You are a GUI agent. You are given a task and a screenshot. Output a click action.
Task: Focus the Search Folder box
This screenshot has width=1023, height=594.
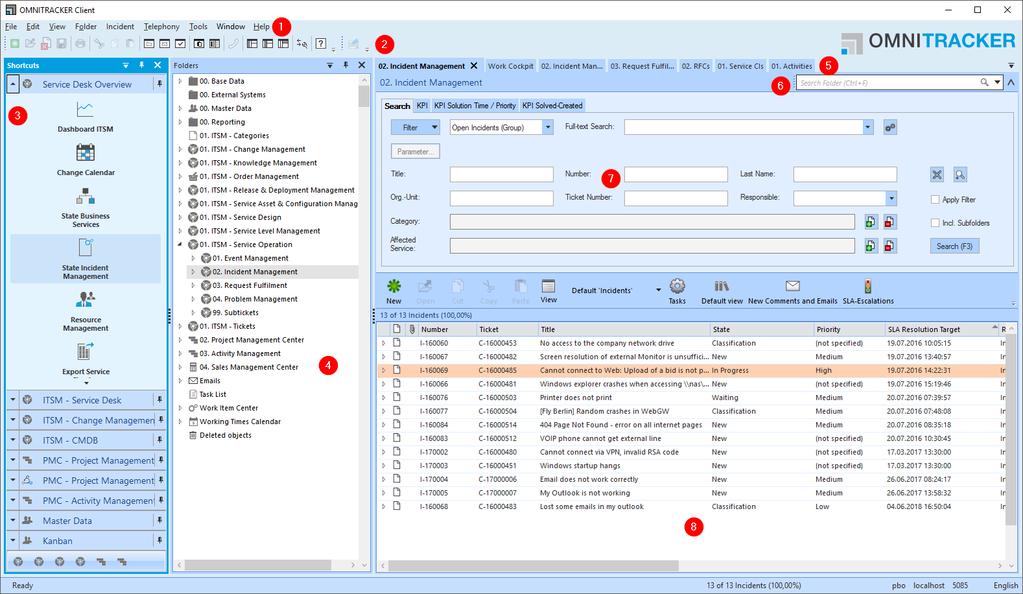pos(888,83)
